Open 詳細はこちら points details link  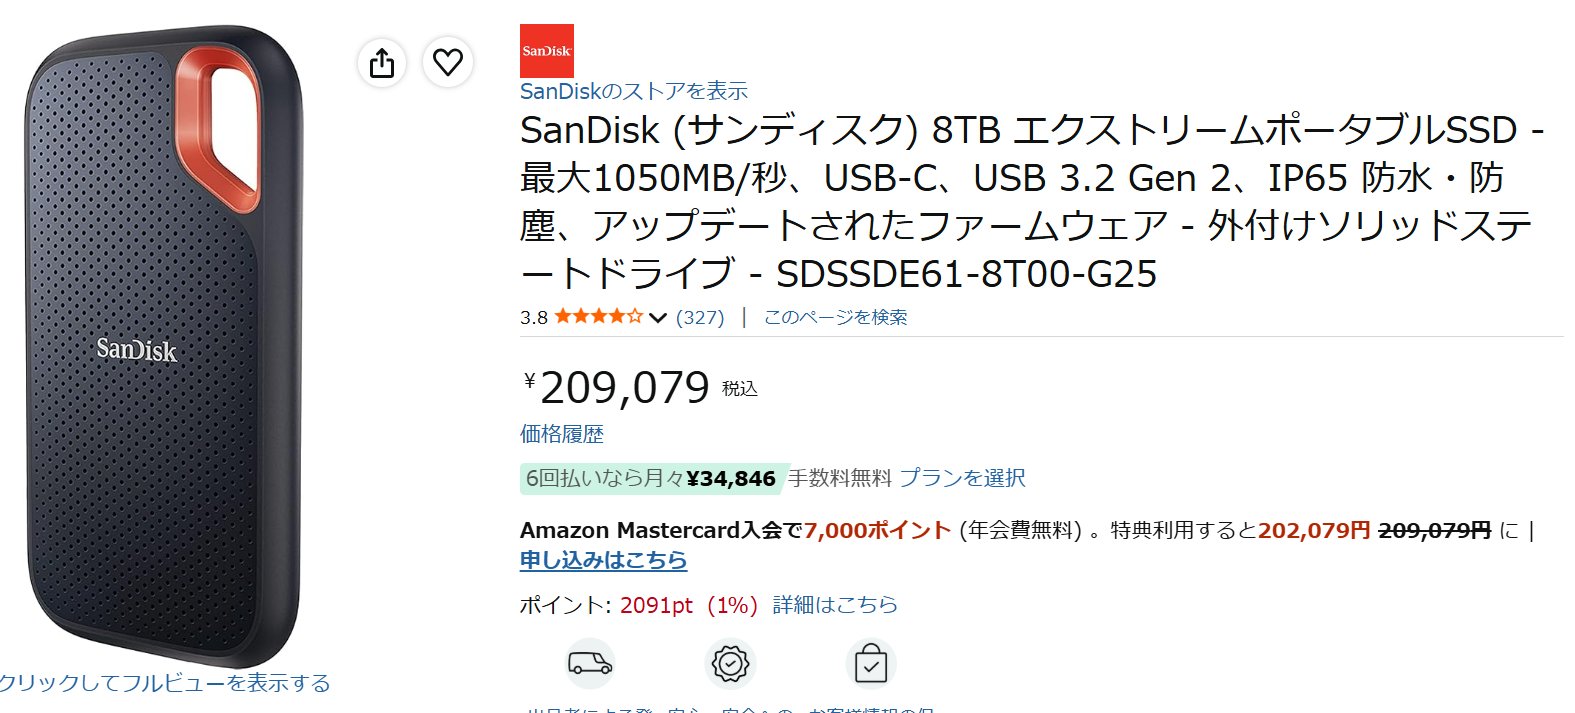835,605
